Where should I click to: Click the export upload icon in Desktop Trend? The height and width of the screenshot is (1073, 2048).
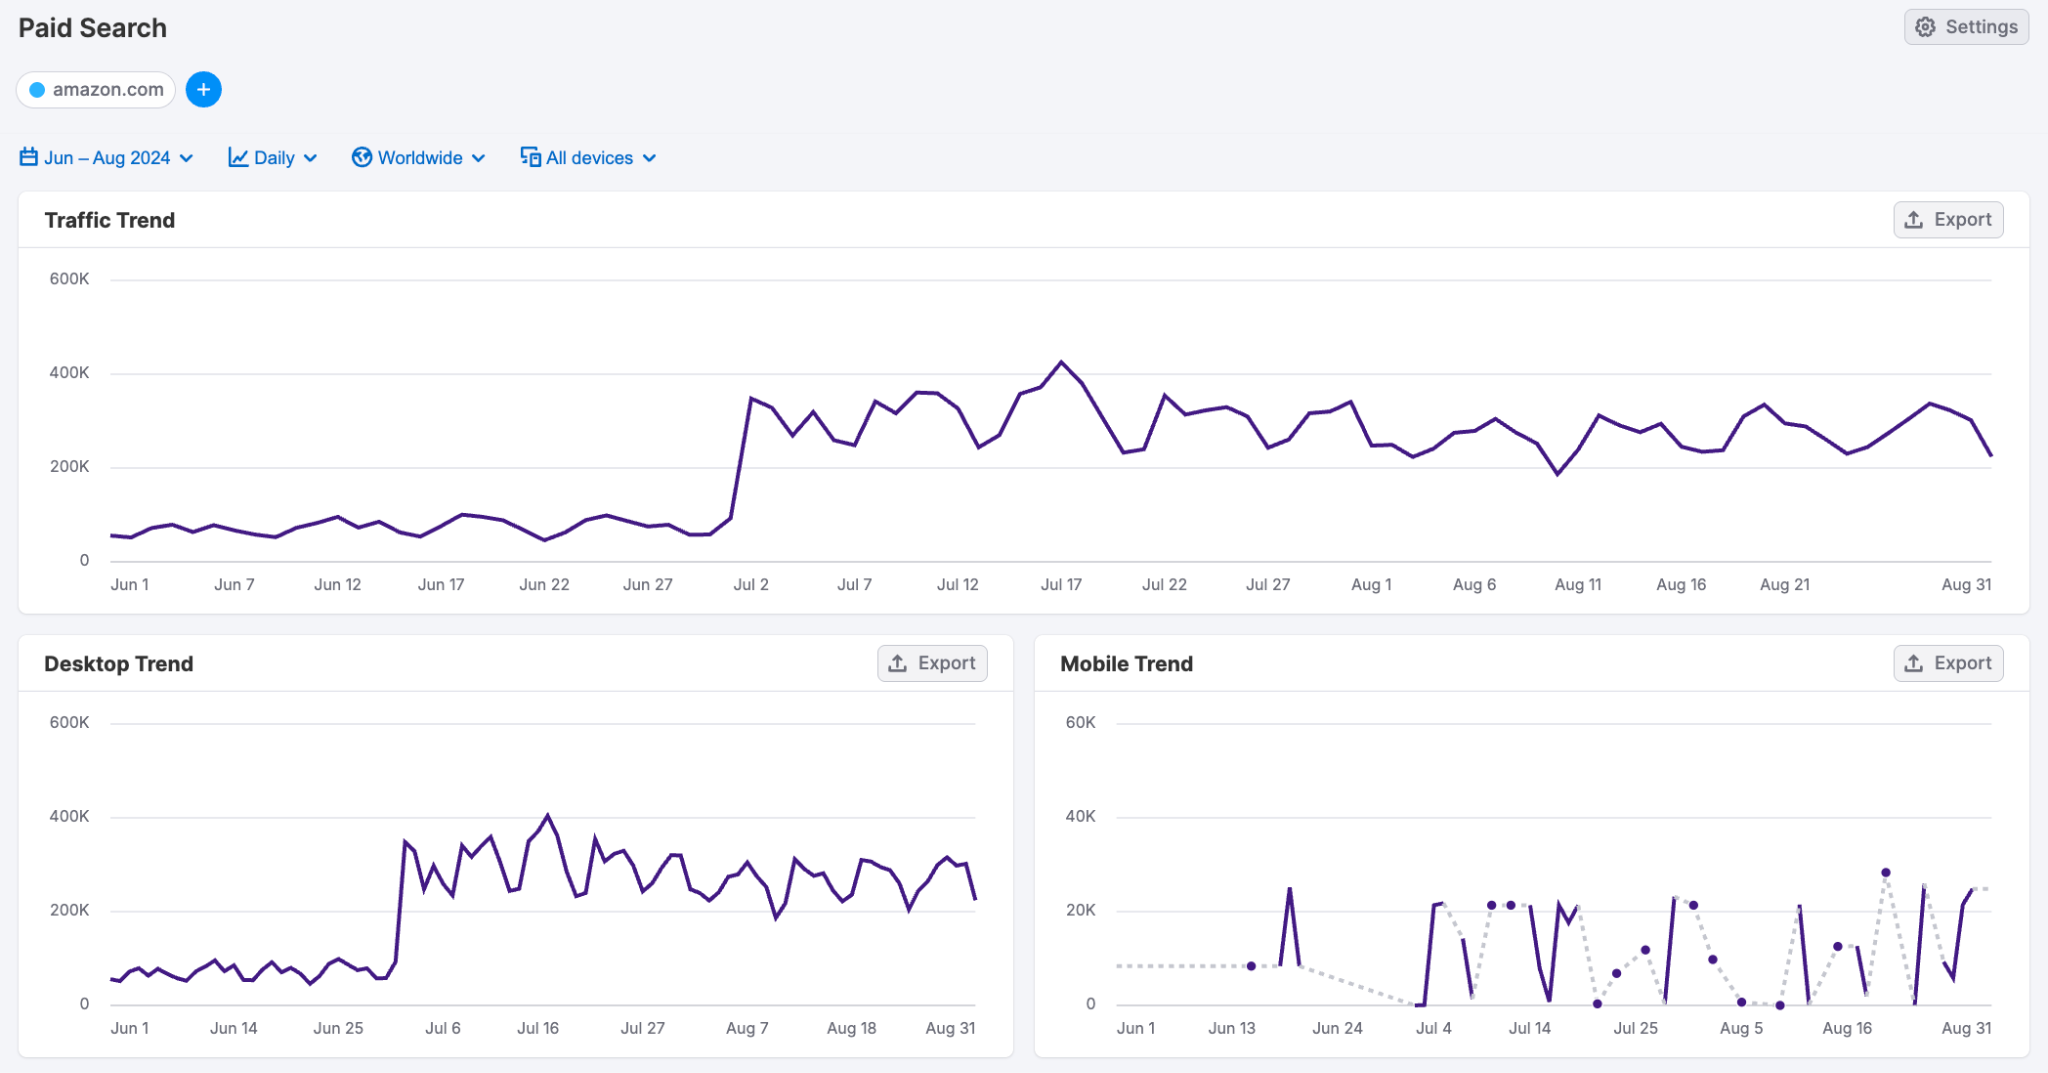click(x=899, y=662)
